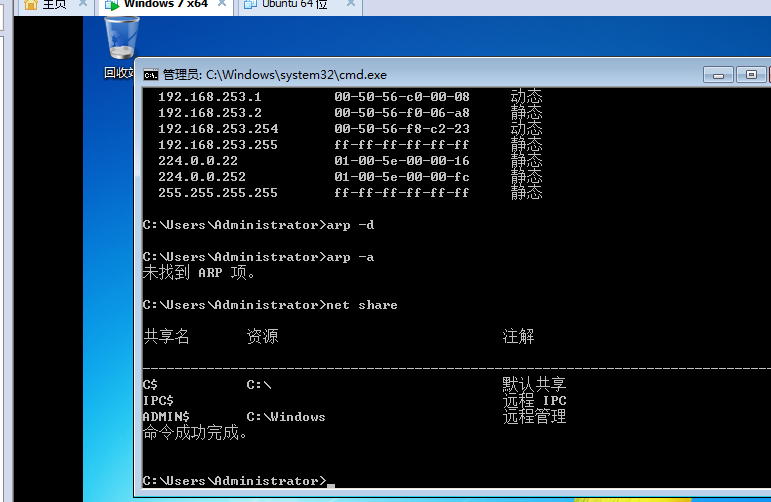Image resolution: width=771 pixels, height=502 pixels.
Task: Click the IPC$ share name
Action: (158, 401)
